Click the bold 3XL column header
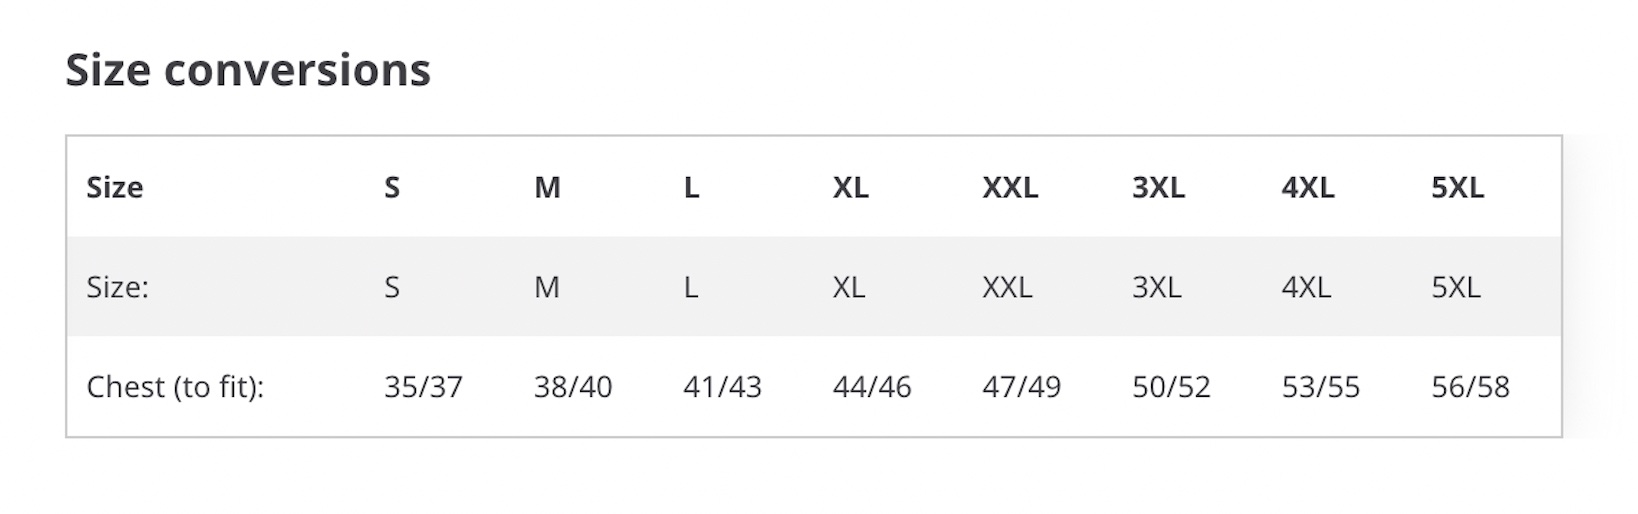 pos(1158,187)
